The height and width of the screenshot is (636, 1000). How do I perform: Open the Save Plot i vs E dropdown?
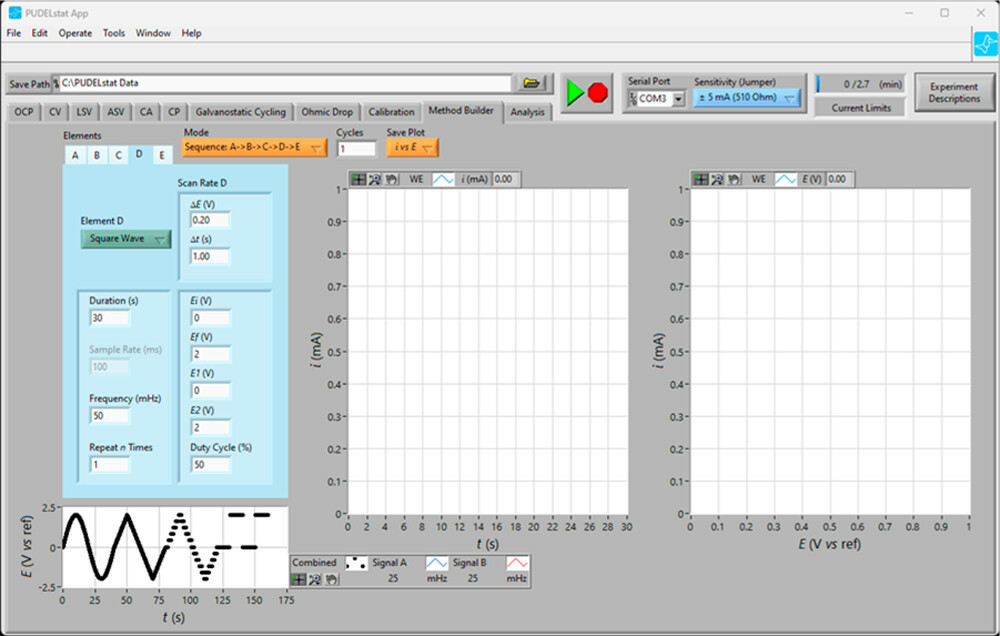point(412,147)
